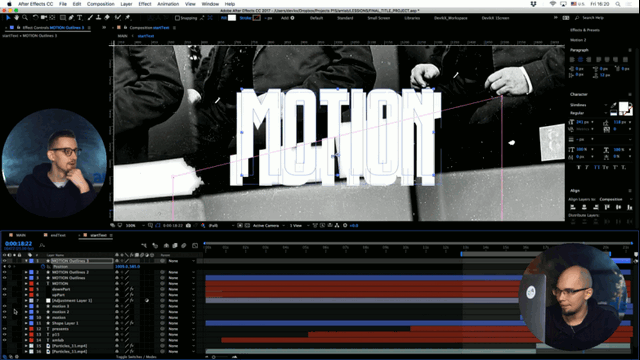The width and height of the screenshot is (640, 360).
Task: Center align text in Paragraph panel
Action: tap(580, 60)
